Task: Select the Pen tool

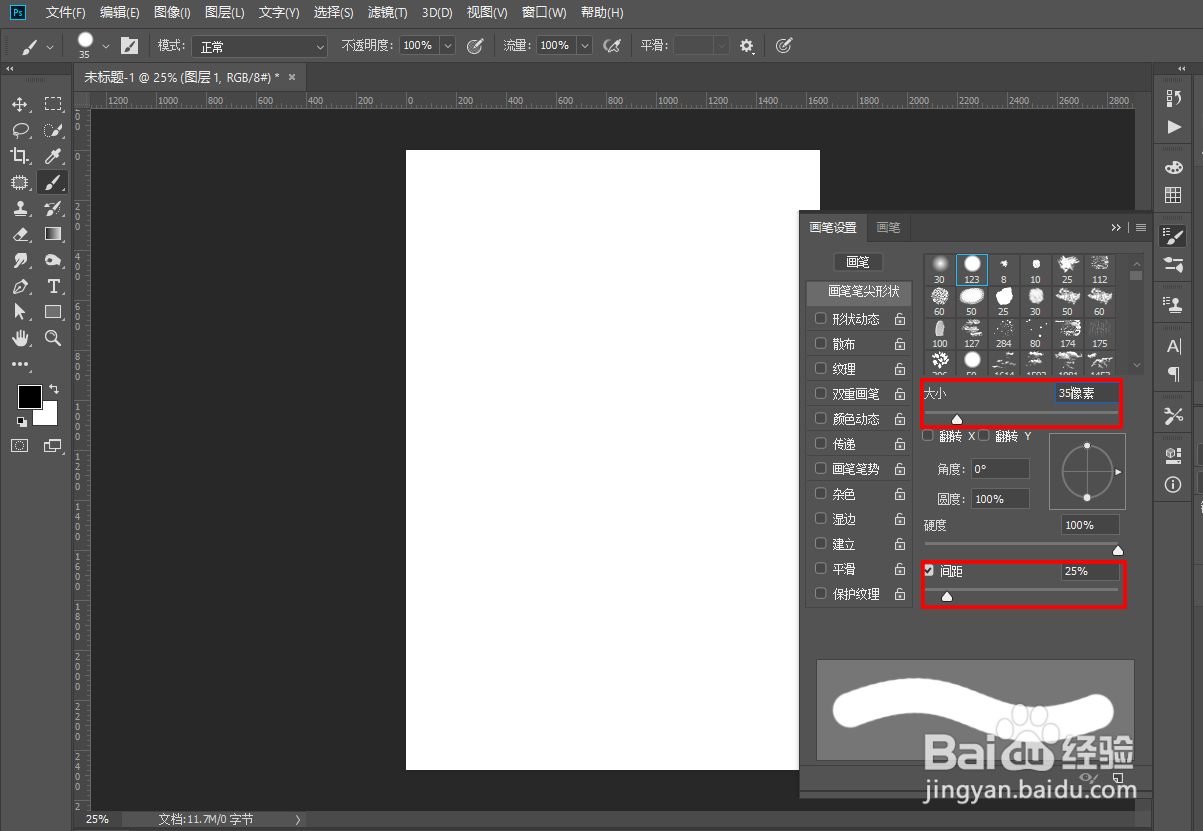Action: pos(19,286)
